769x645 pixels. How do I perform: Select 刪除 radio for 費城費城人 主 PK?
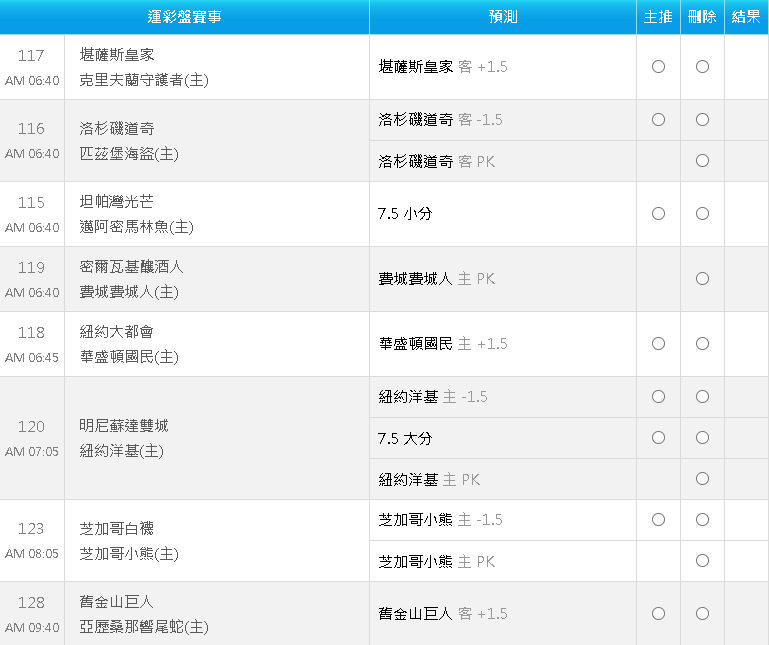pyautogui.click(x=702, y=279)
